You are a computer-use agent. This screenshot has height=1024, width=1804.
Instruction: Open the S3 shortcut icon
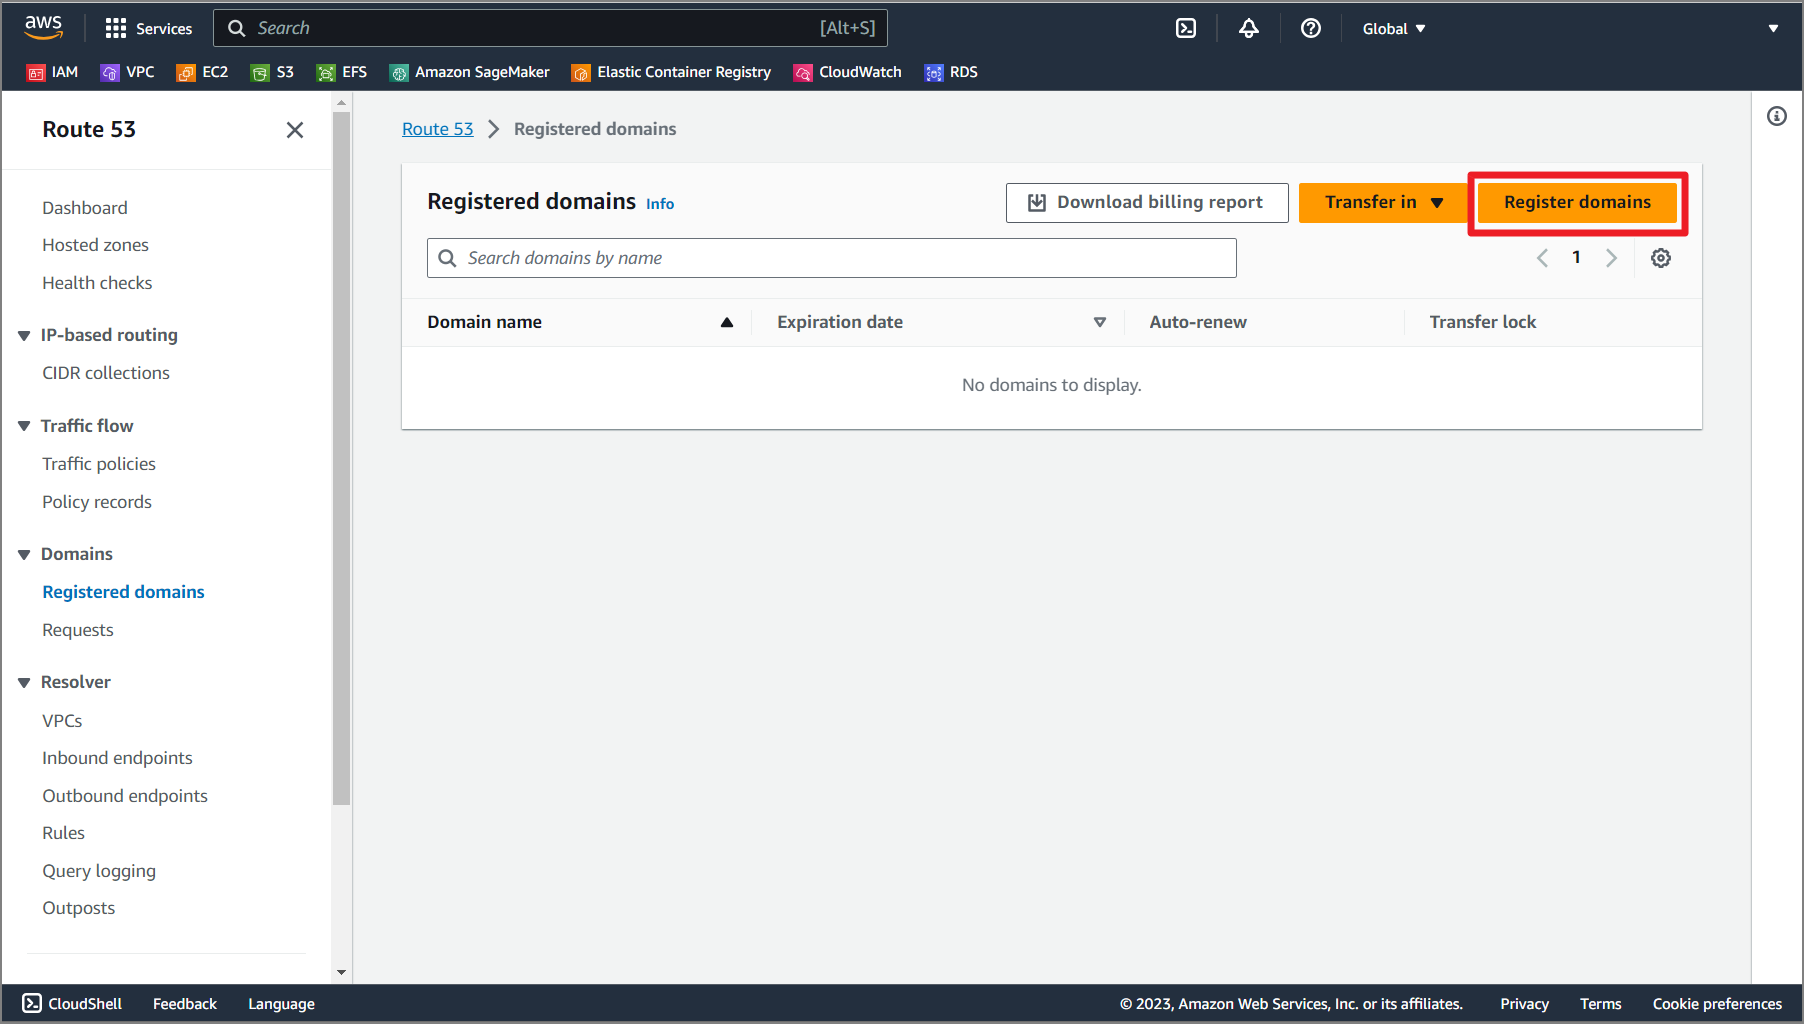(260, 72)
